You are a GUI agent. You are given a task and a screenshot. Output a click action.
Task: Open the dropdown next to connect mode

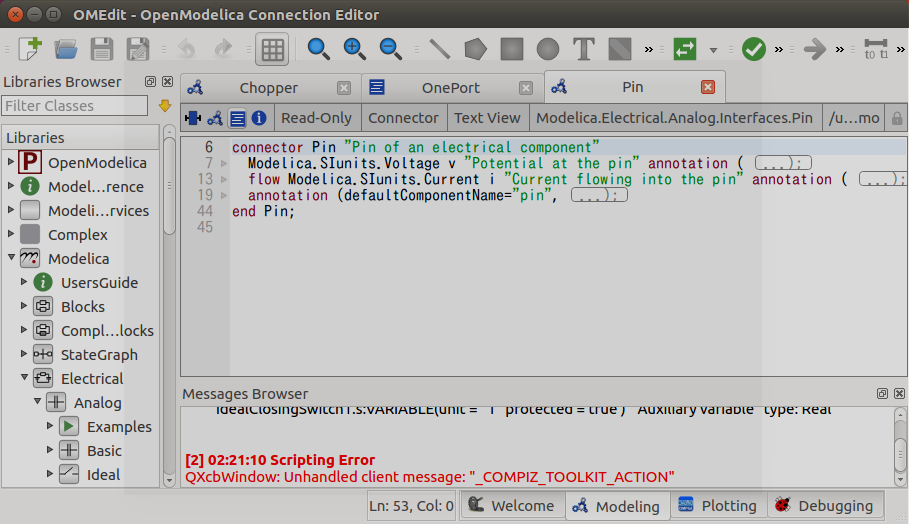pyautogui.click(x=713, y=50)
